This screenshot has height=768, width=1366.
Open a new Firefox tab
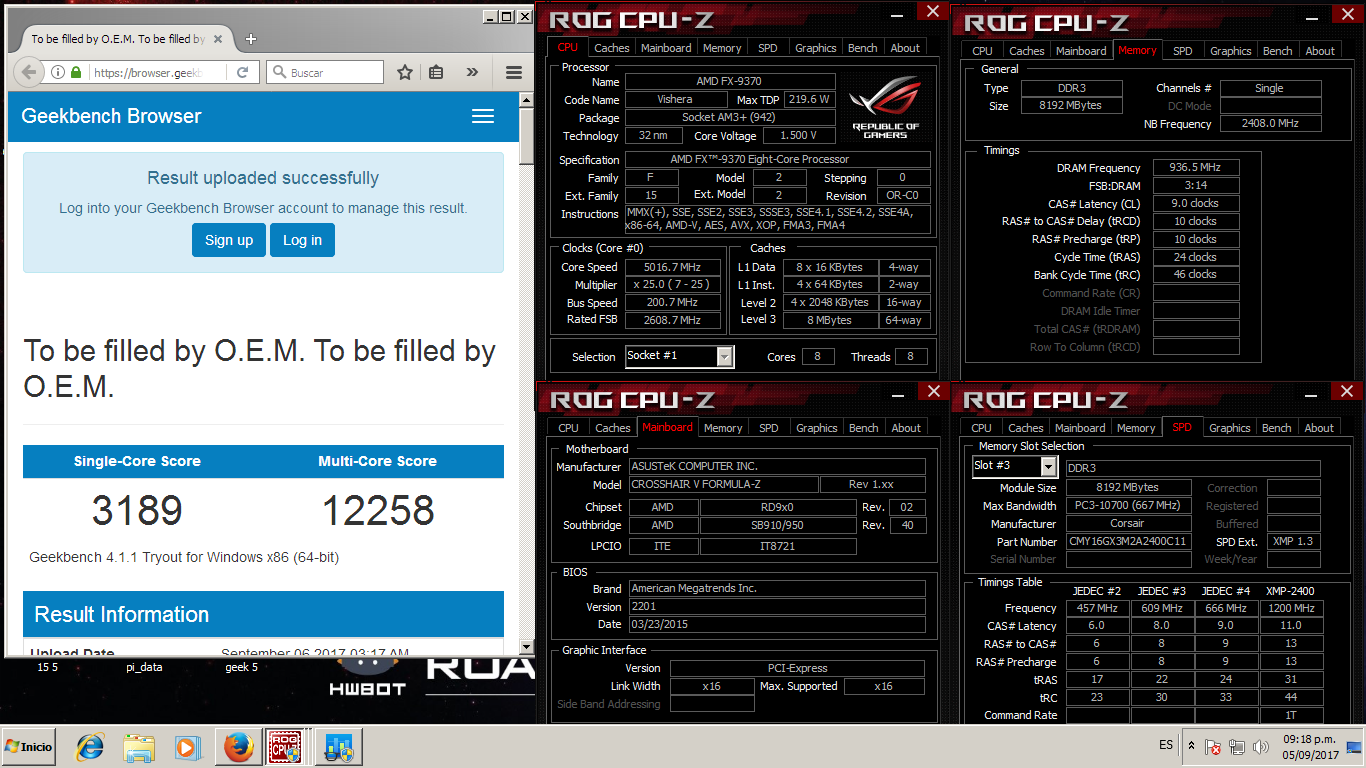(x=251, y=39)
